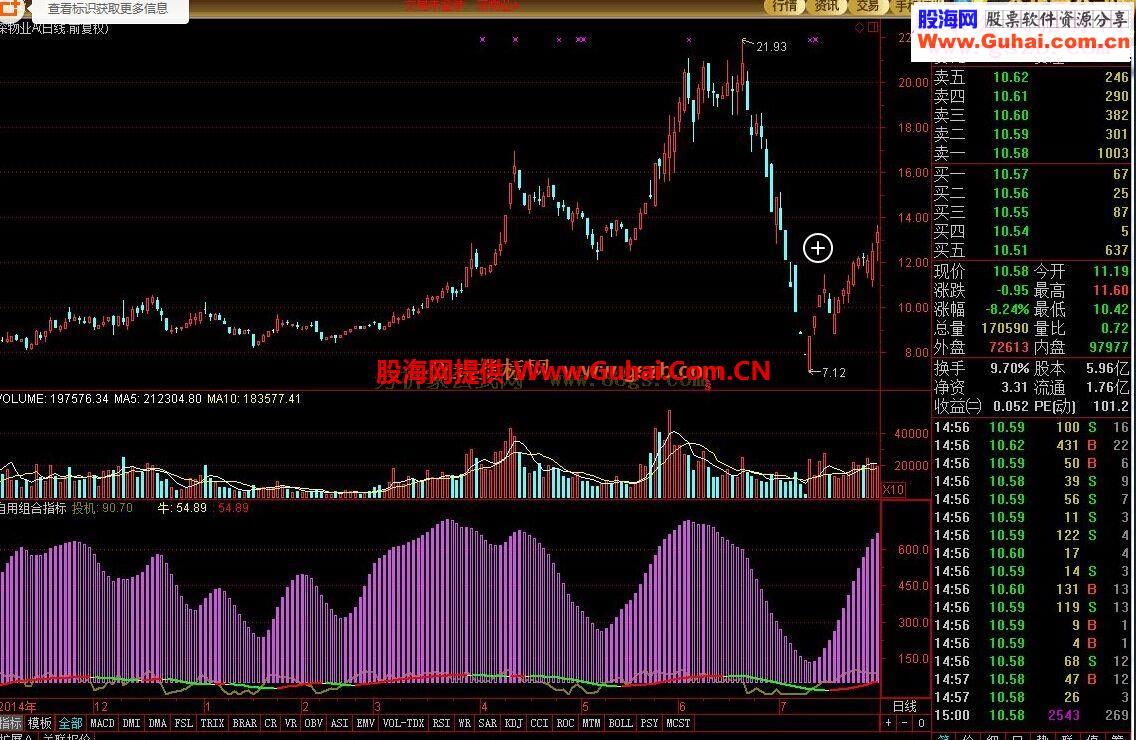Click the 换手 9.70% value
1136x740 pixels.
click(x=1009, y=368)
